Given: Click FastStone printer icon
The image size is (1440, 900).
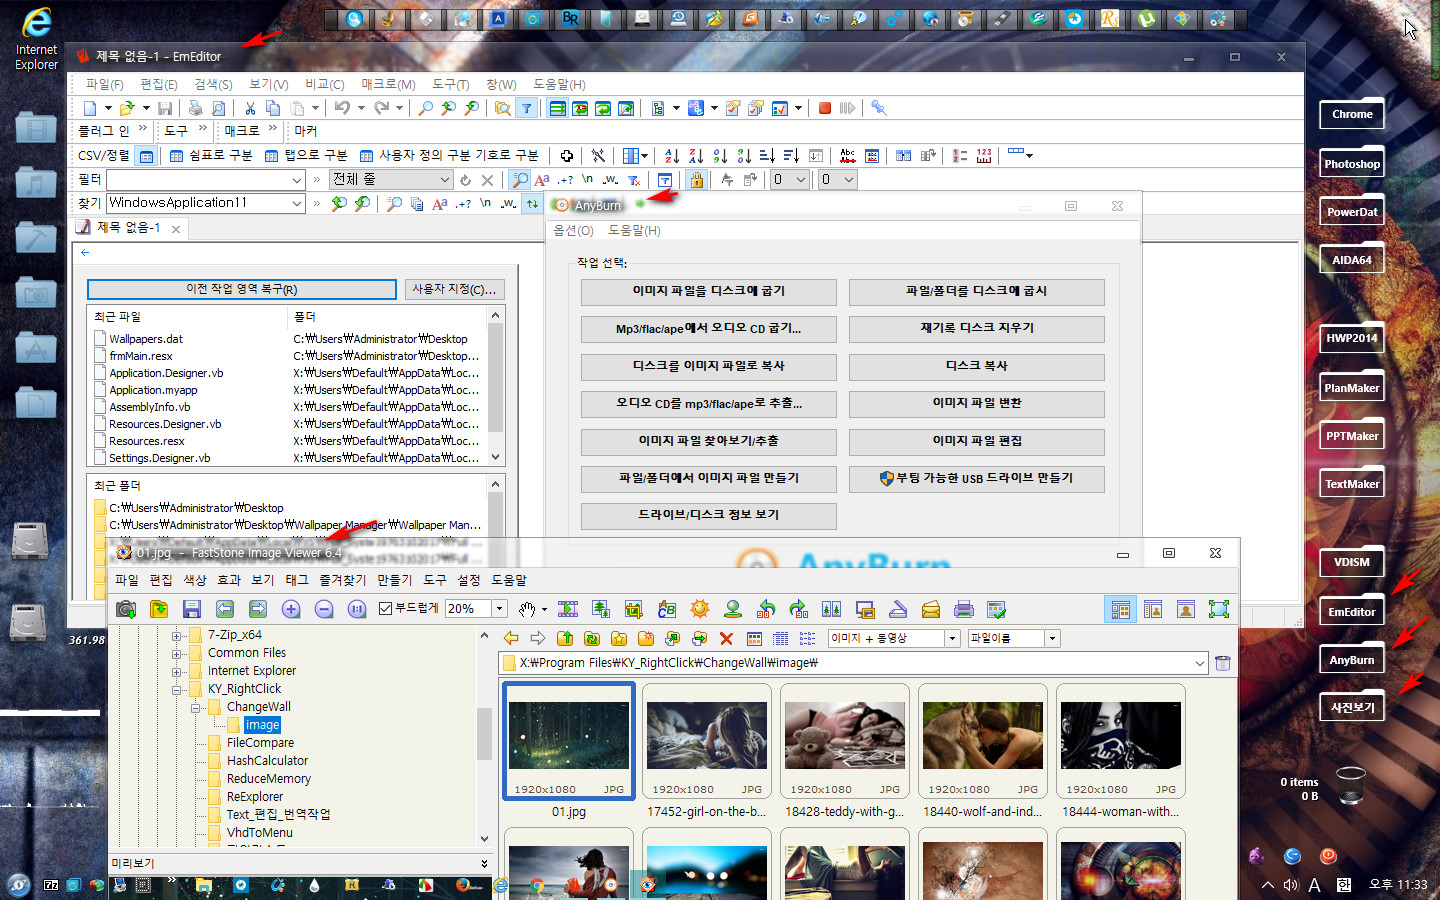Looking at the screenshot, I should pyautogui.click(x=964, y=609).
